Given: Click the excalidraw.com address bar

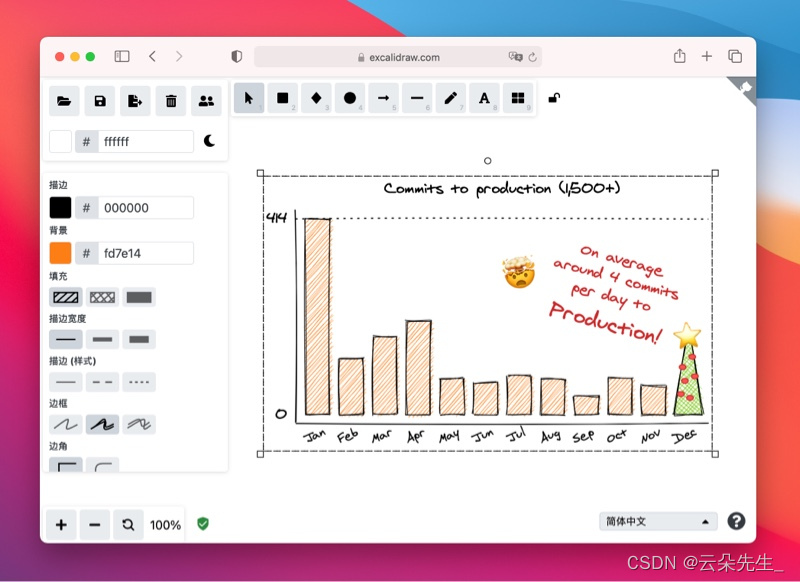Looking at the screenshot, I should 398,57.
